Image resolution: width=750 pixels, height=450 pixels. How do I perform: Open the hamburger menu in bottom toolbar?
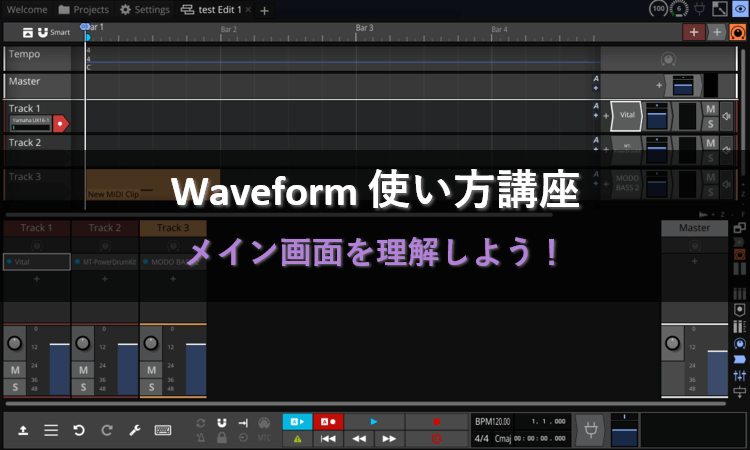click(51, 430)
